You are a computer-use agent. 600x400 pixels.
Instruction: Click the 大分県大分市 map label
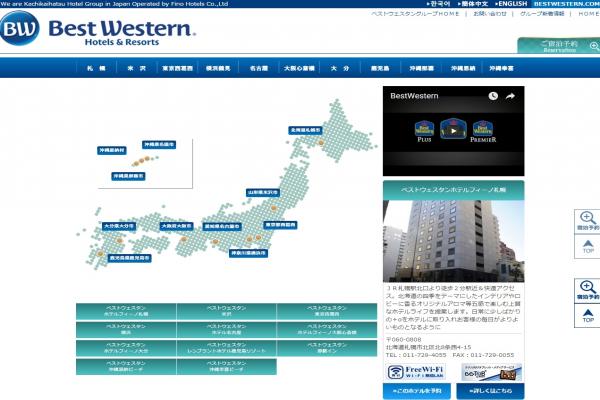coord(119,226)
